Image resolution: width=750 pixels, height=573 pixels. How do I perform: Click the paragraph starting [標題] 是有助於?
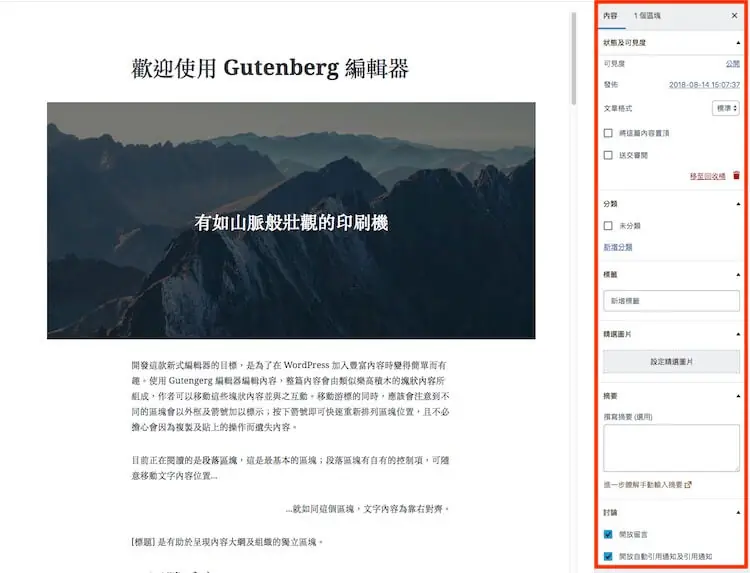pos(228,542)
